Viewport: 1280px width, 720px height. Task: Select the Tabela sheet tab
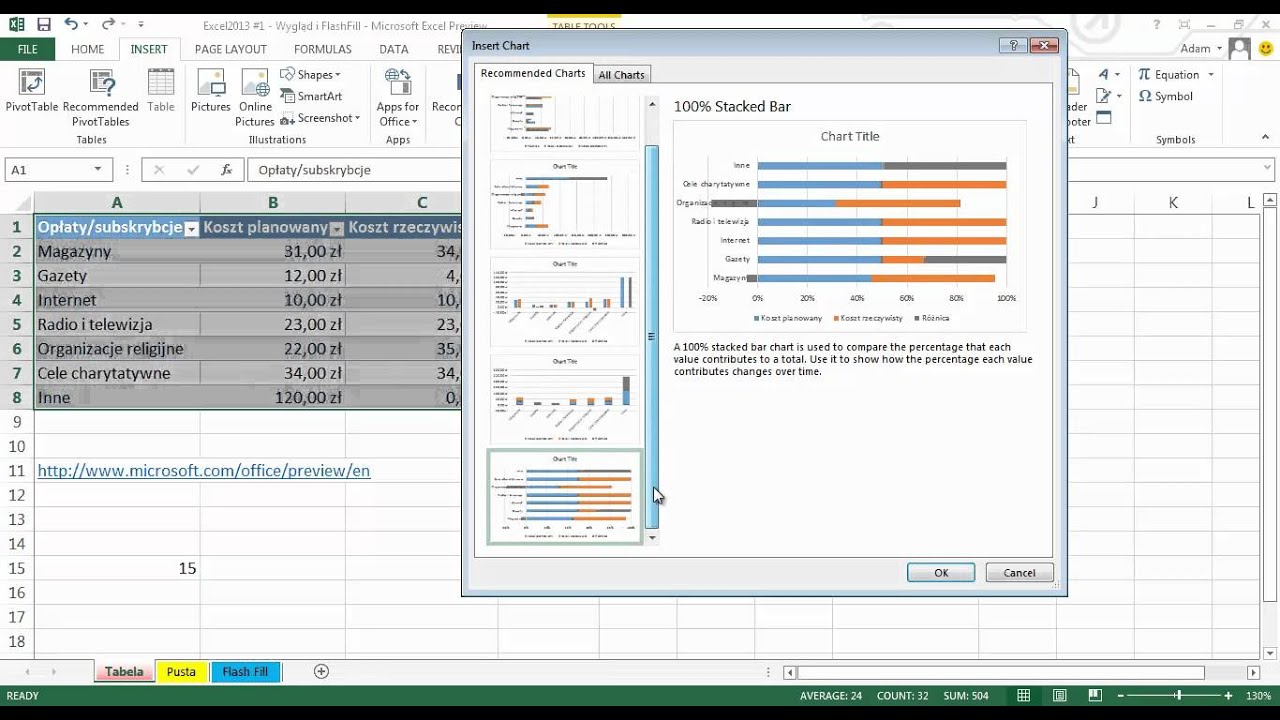tap(124, 672)
